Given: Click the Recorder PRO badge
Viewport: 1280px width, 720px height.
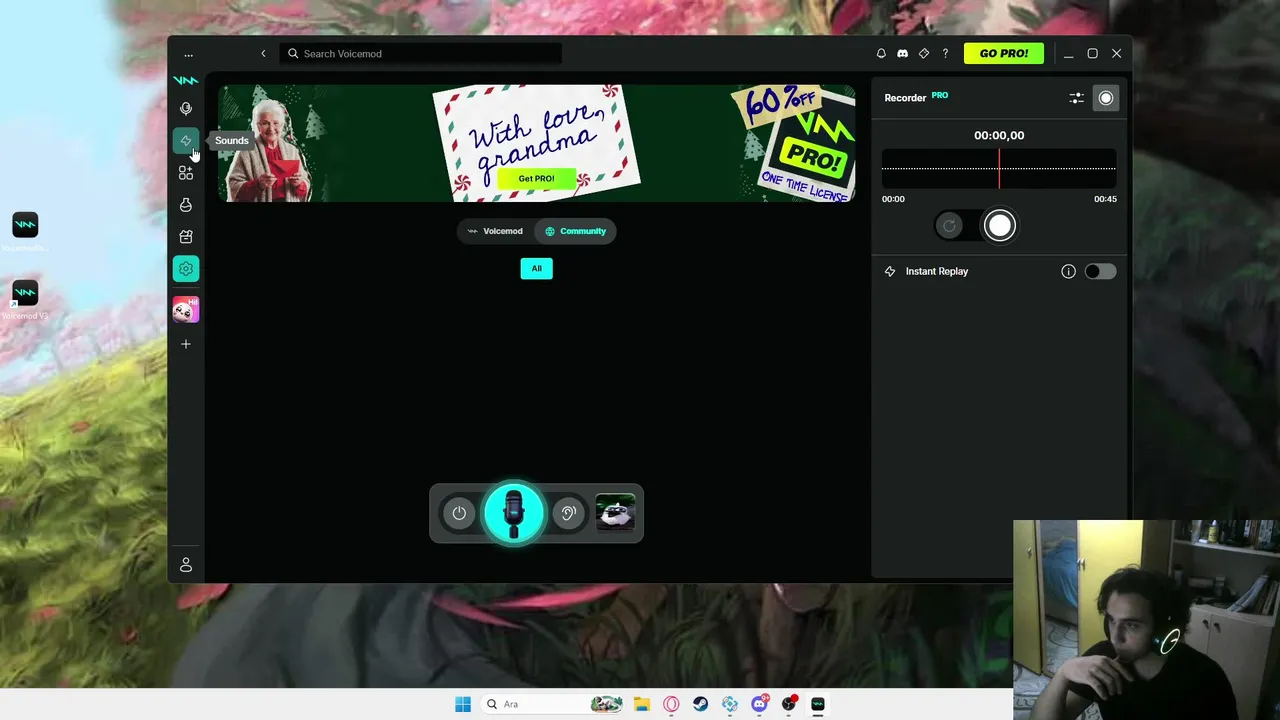Looking at the screenshot, I should click(x=940, y=96).
